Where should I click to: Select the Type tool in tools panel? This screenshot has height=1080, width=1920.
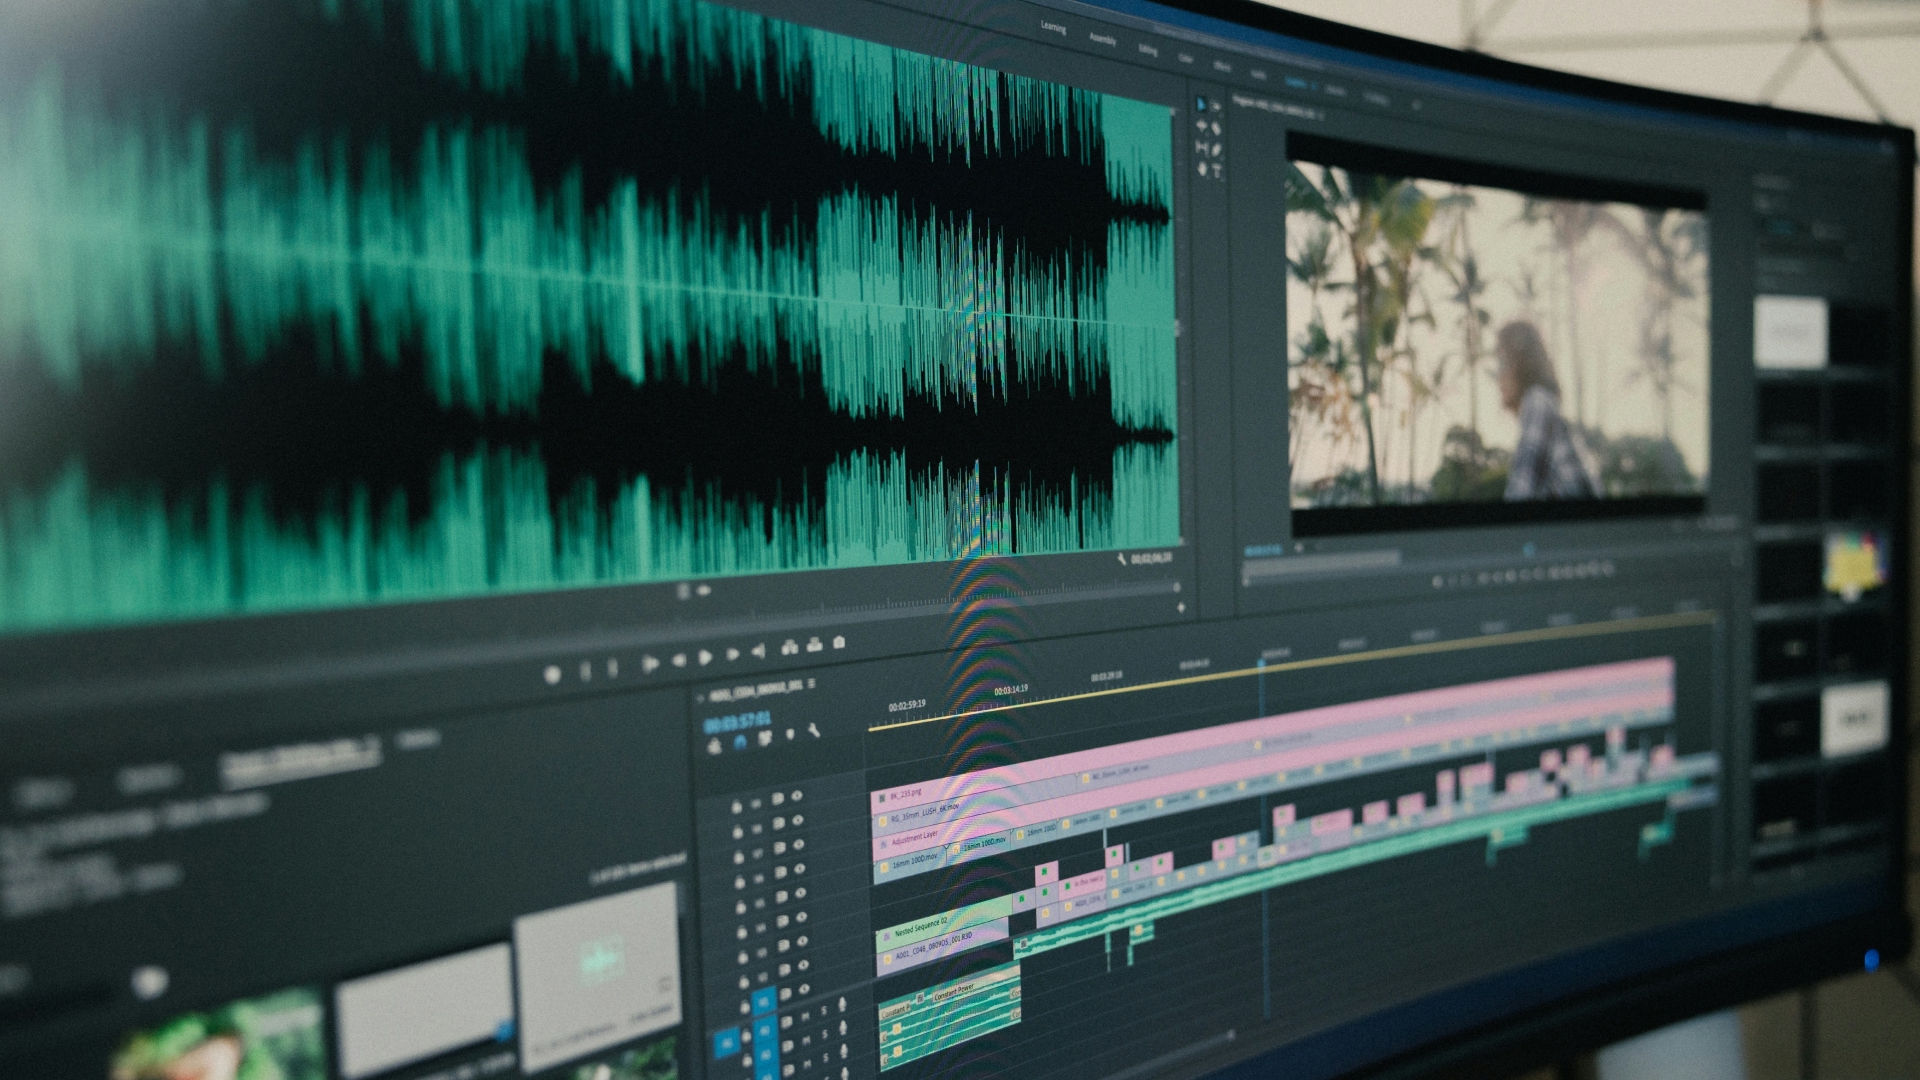point(1217,170)
